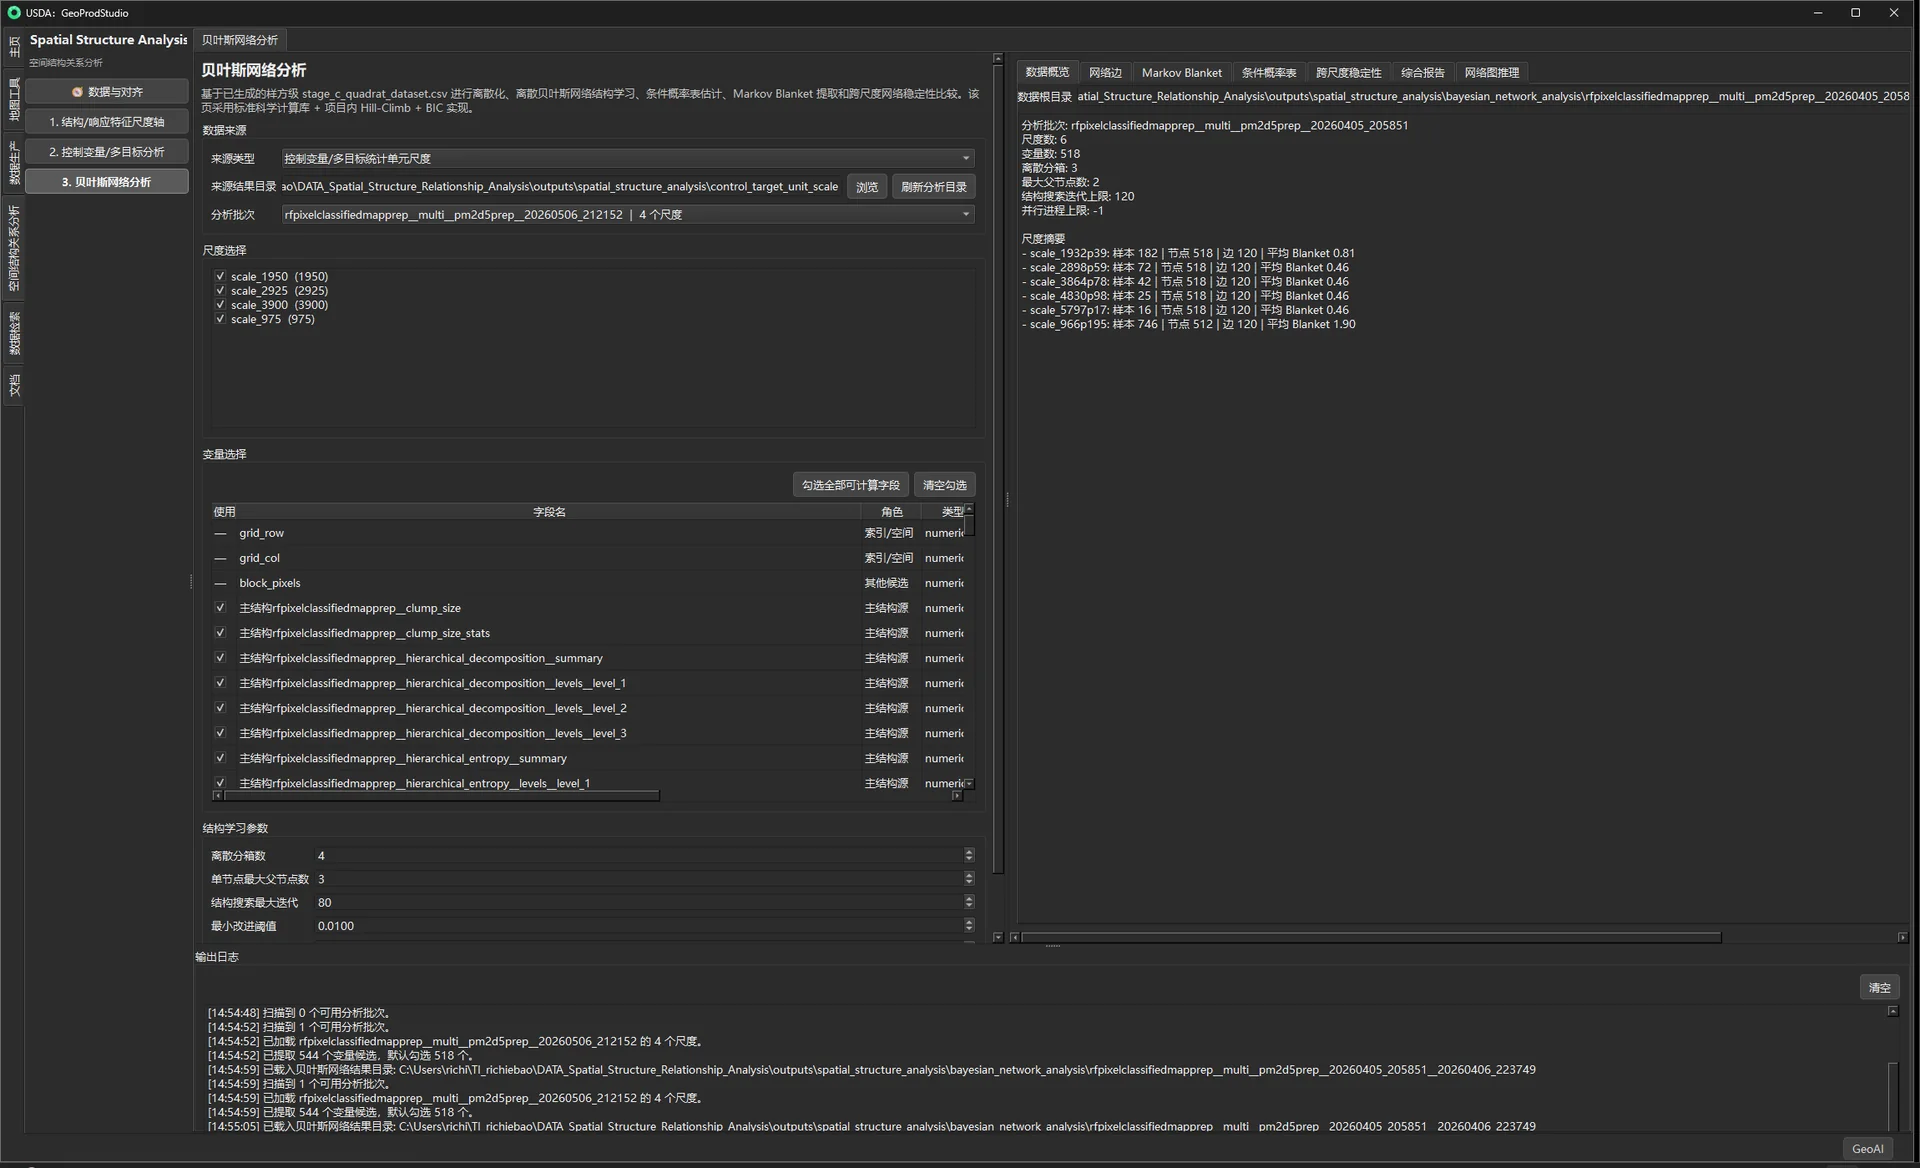
Task: Toggle the scale_975 checkbox
Action: click(220, 319)
